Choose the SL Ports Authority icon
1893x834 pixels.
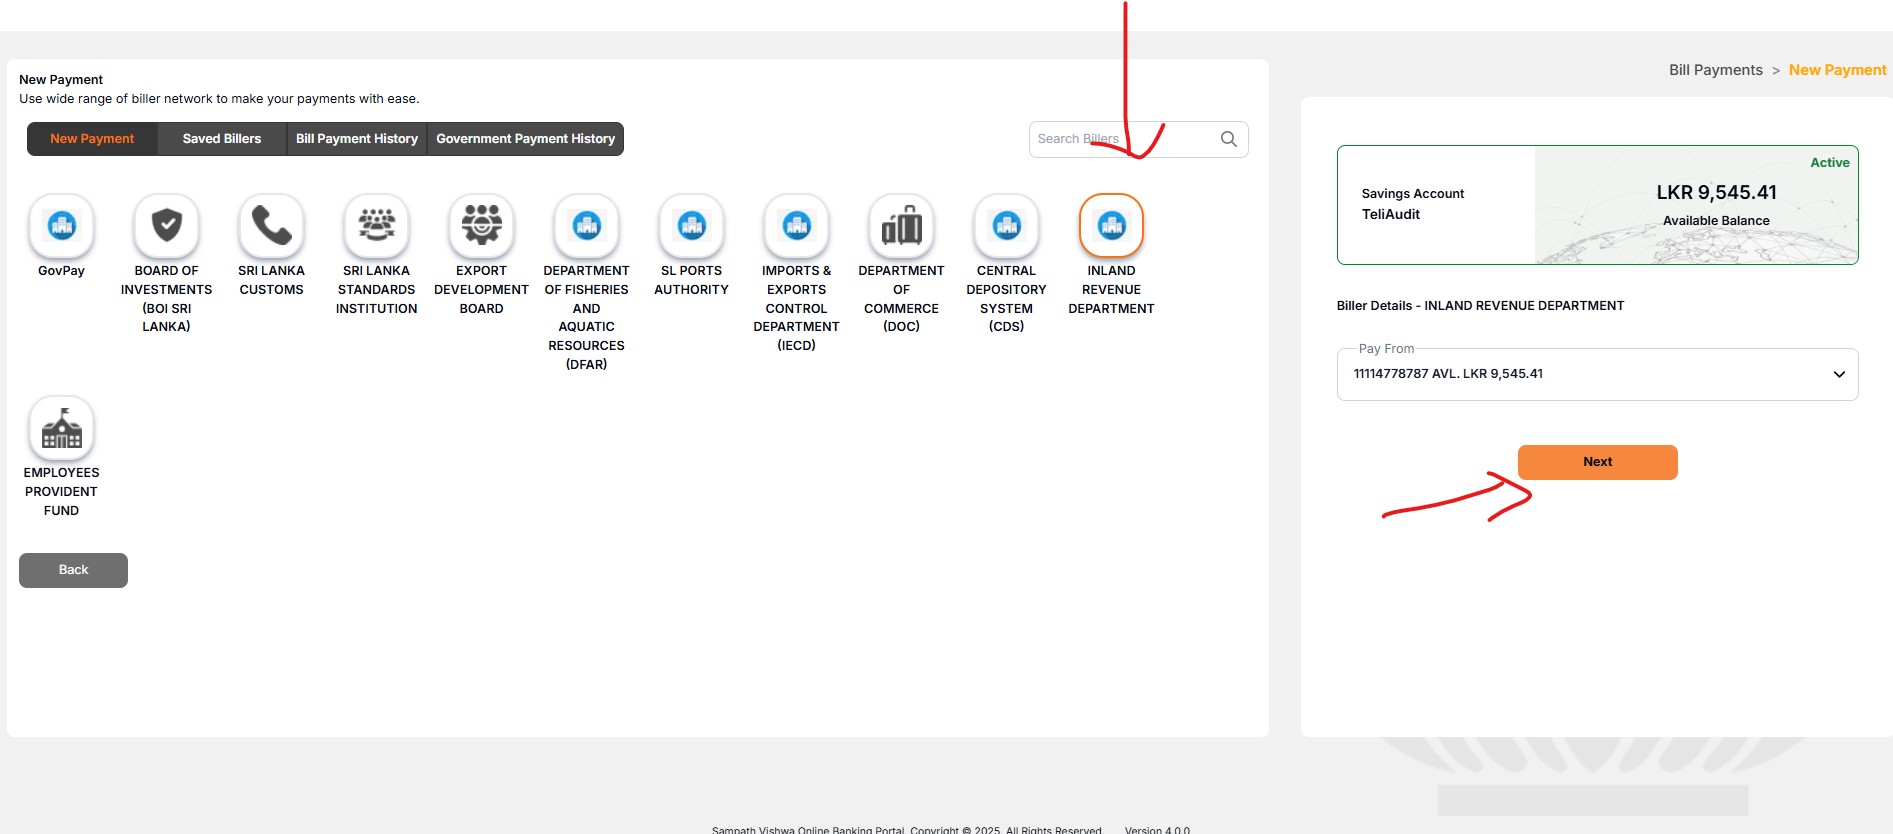point(692,226)
